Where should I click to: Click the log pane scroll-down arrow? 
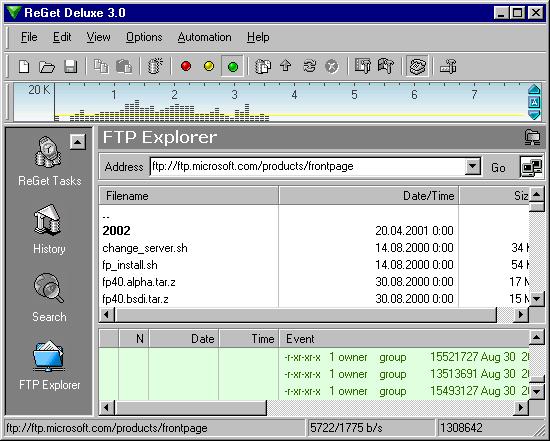tap(537, 391)
